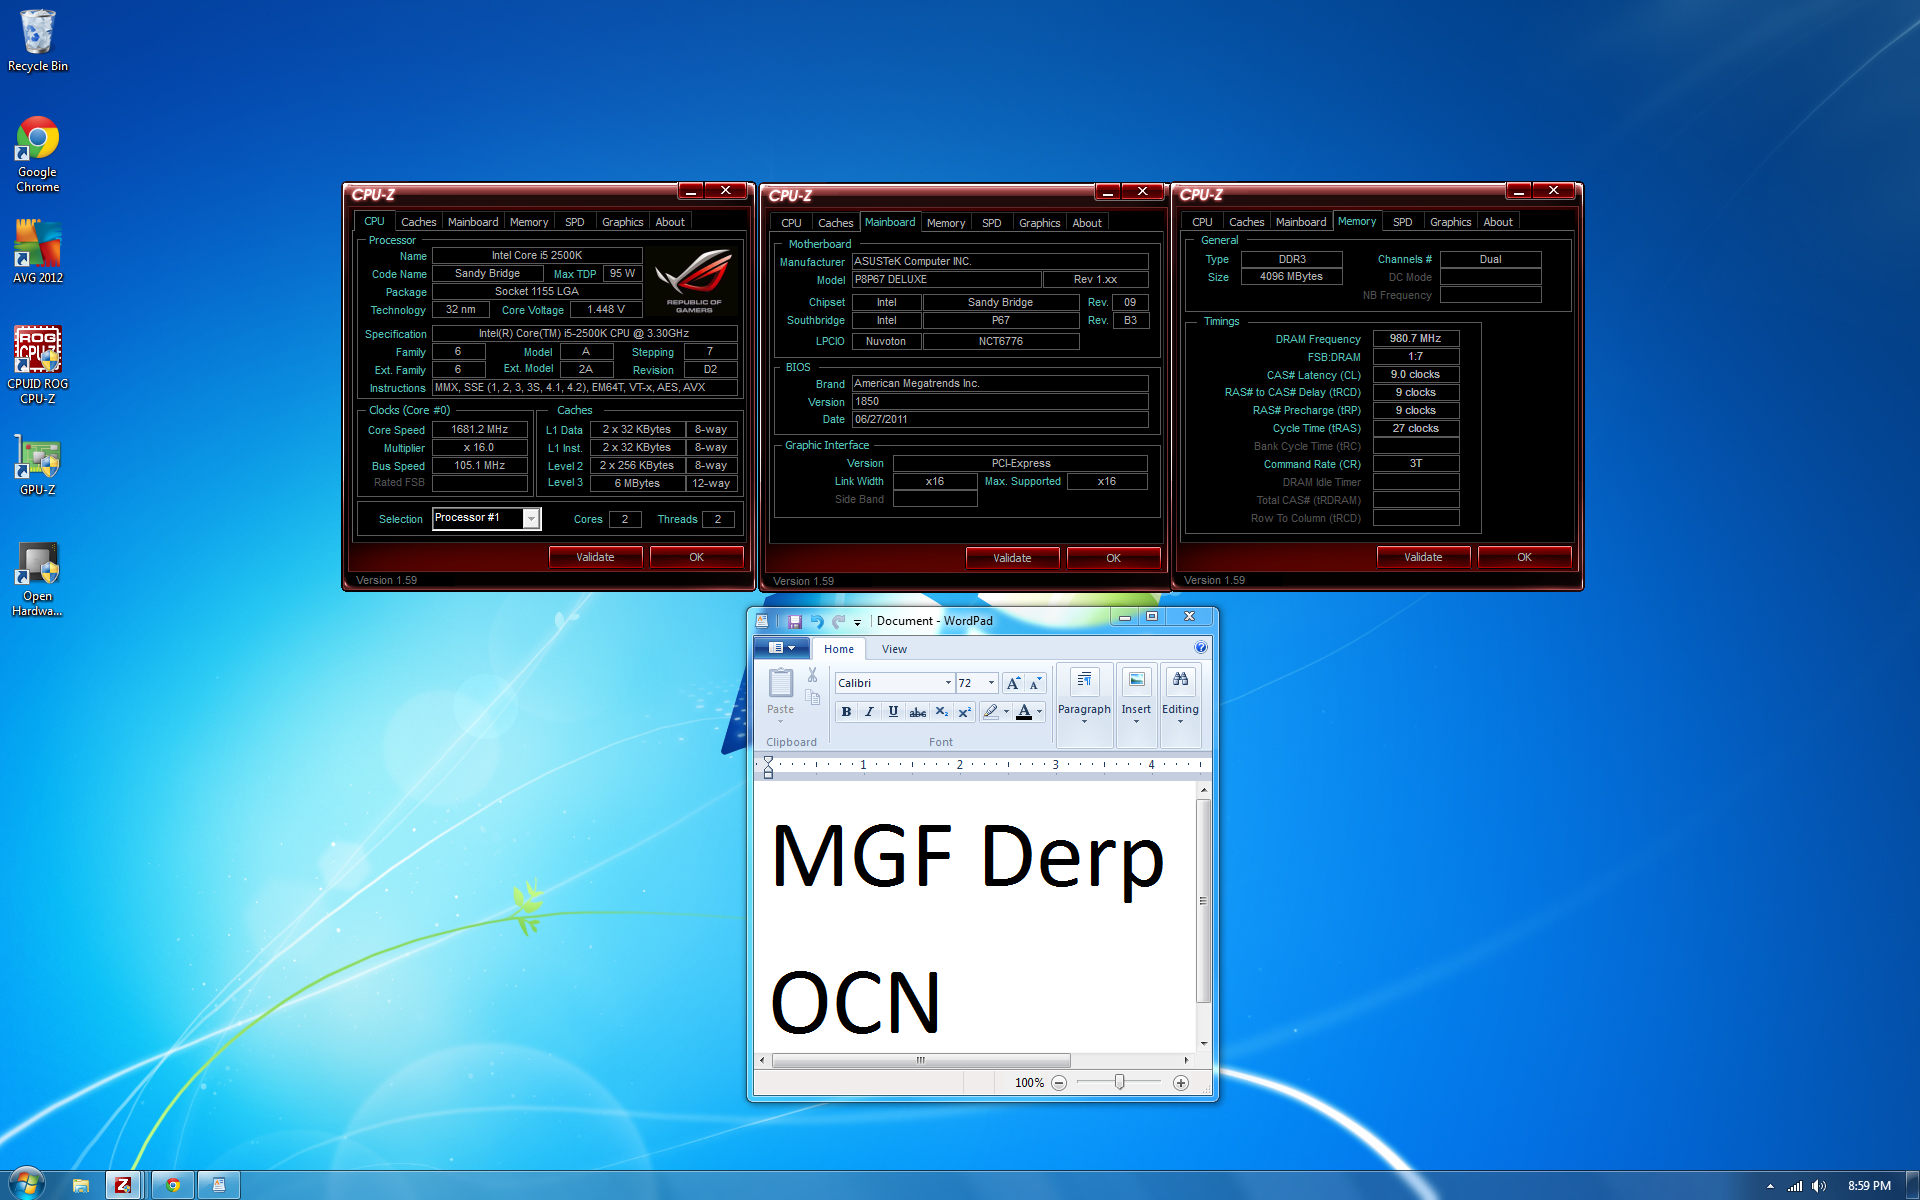Open font color dropdown arrow in WordPad
The image size is (1920, 1200).
(x=1040, y=712)
